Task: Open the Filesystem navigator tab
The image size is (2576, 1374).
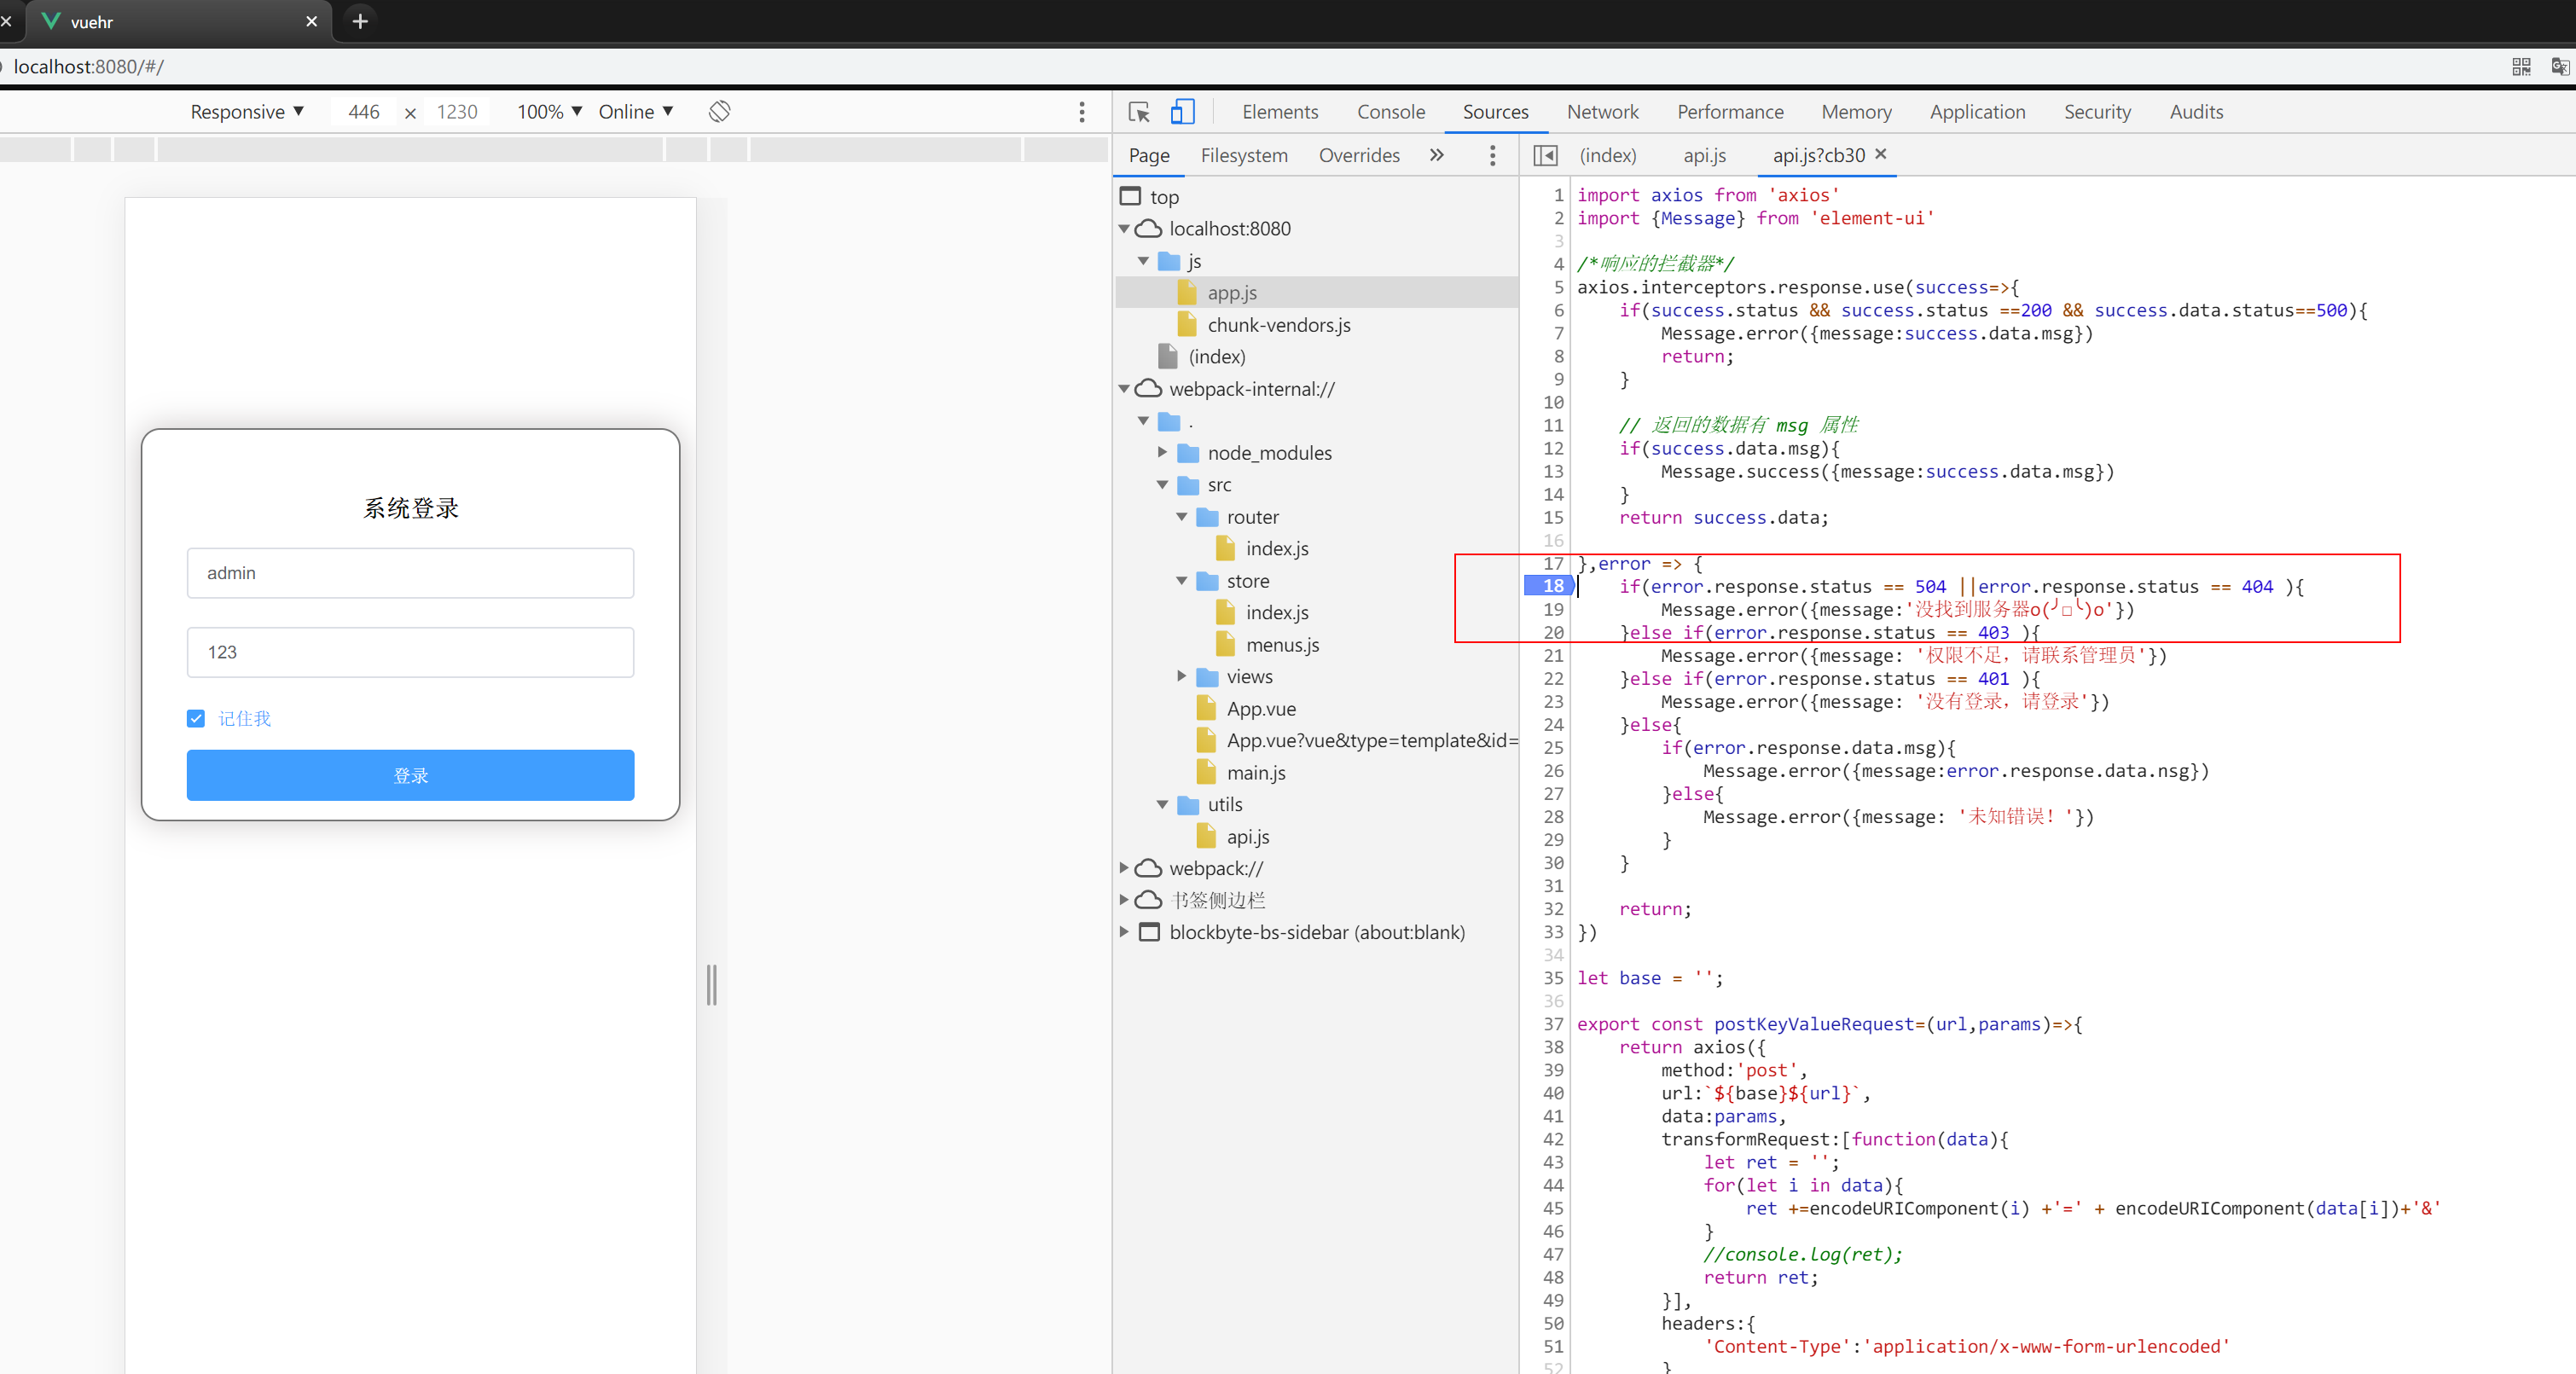Action: (1243, 155)
